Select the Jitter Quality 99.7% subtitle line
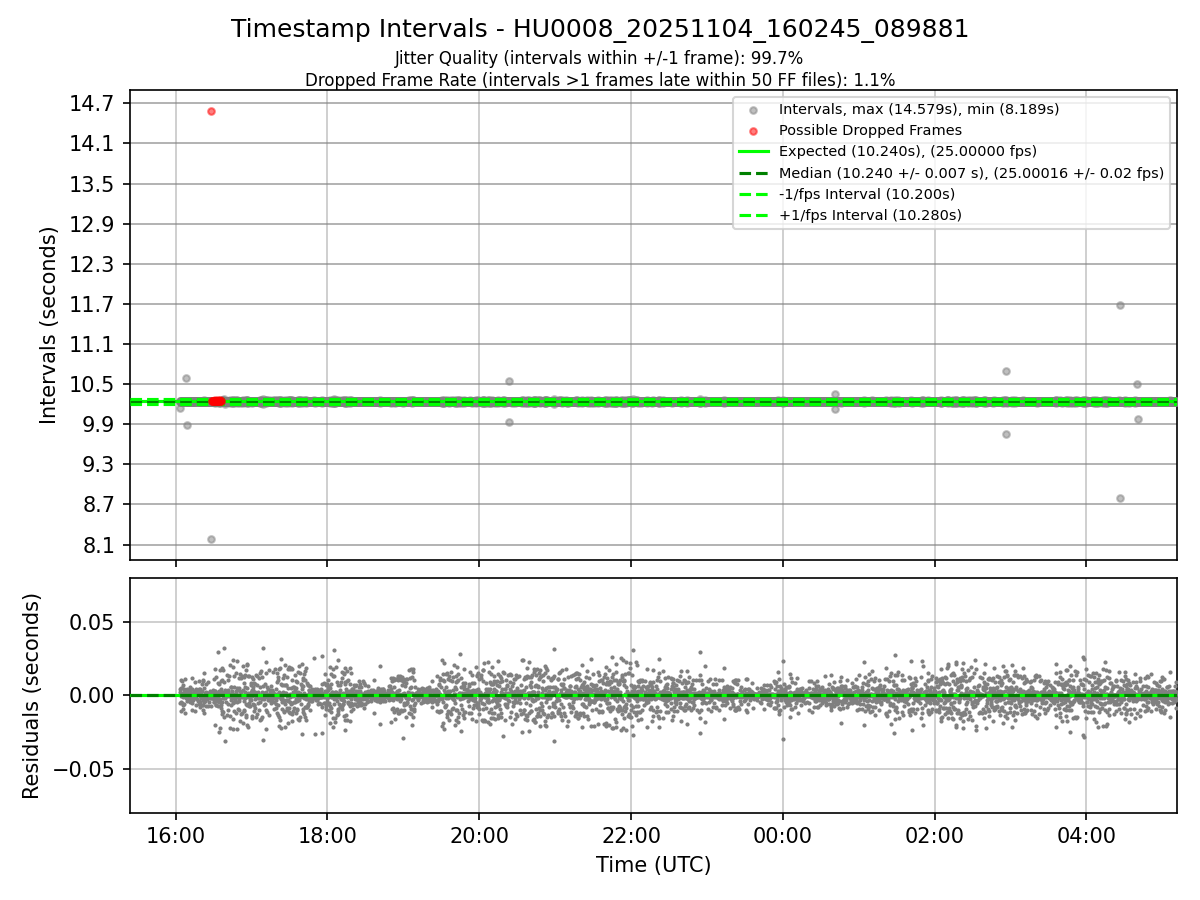1200x900 pixels. click(599, 58)
